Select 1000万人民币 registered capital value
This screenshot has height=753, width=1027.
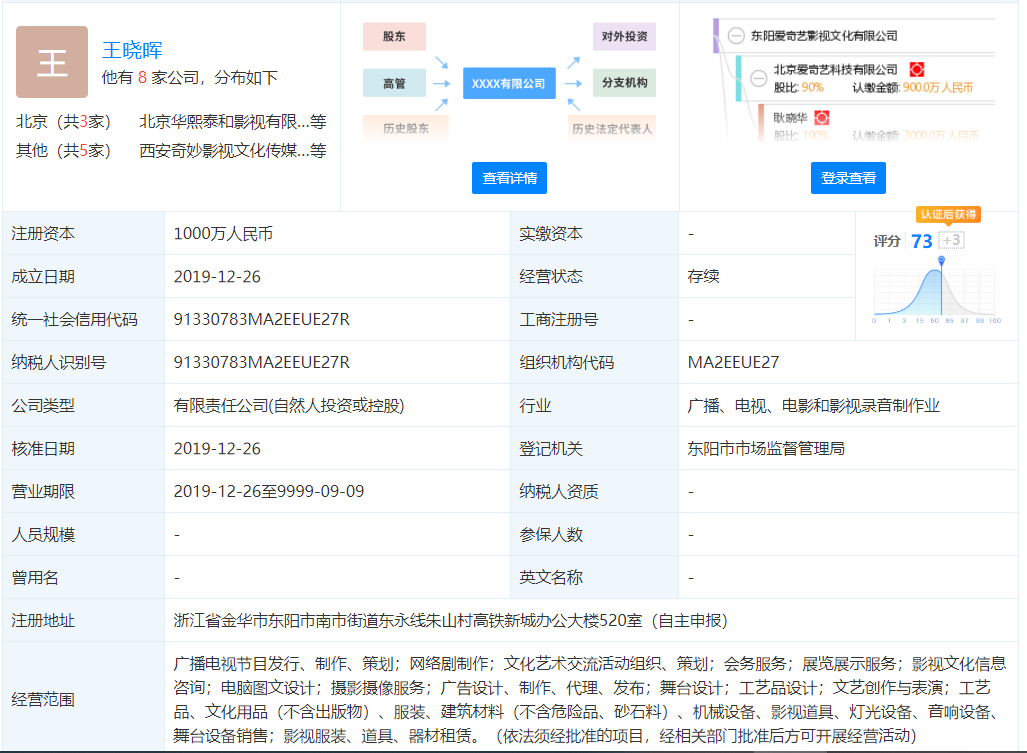pyautogui.click(x=223, y=234)
